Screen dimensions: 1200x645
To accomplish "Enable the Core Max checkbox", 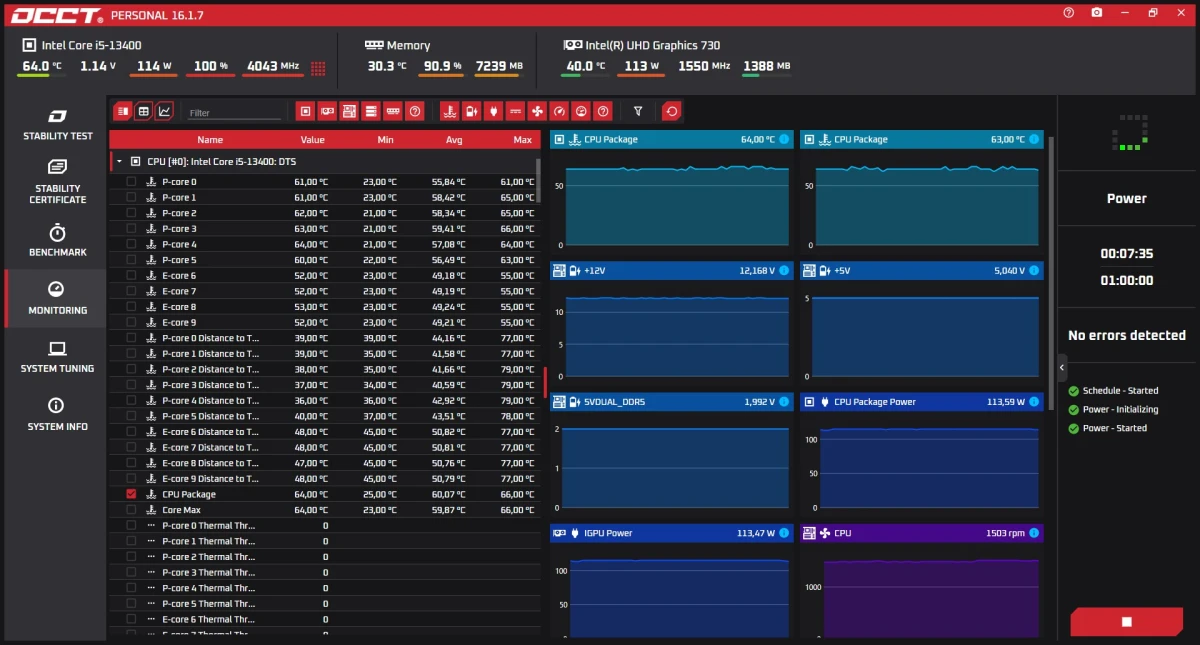I will (x=131, y=510).
